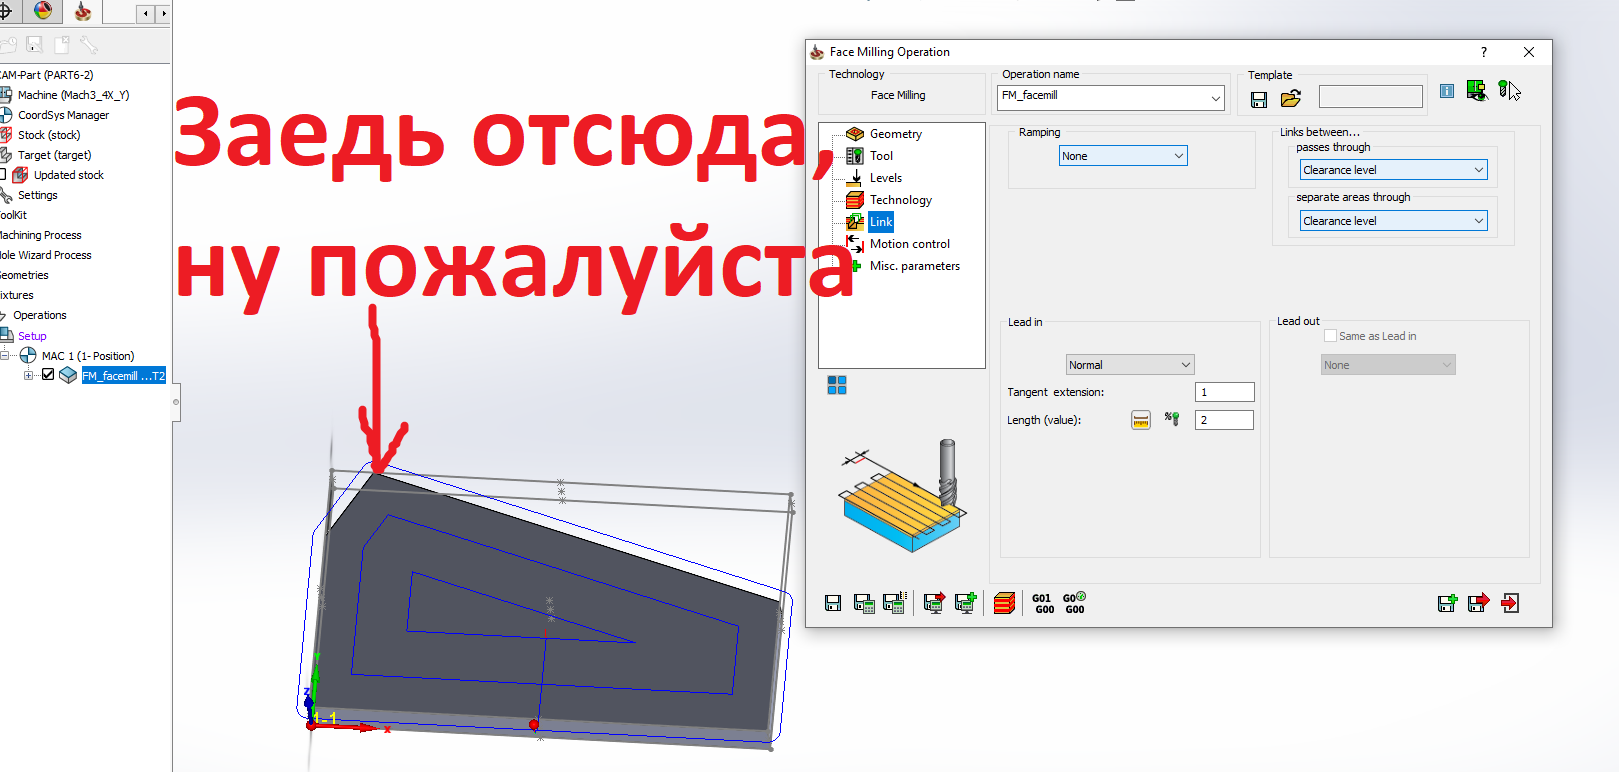
Task: Select CoordSys Manager in CAM tree
Action: [x=63, y=115]
